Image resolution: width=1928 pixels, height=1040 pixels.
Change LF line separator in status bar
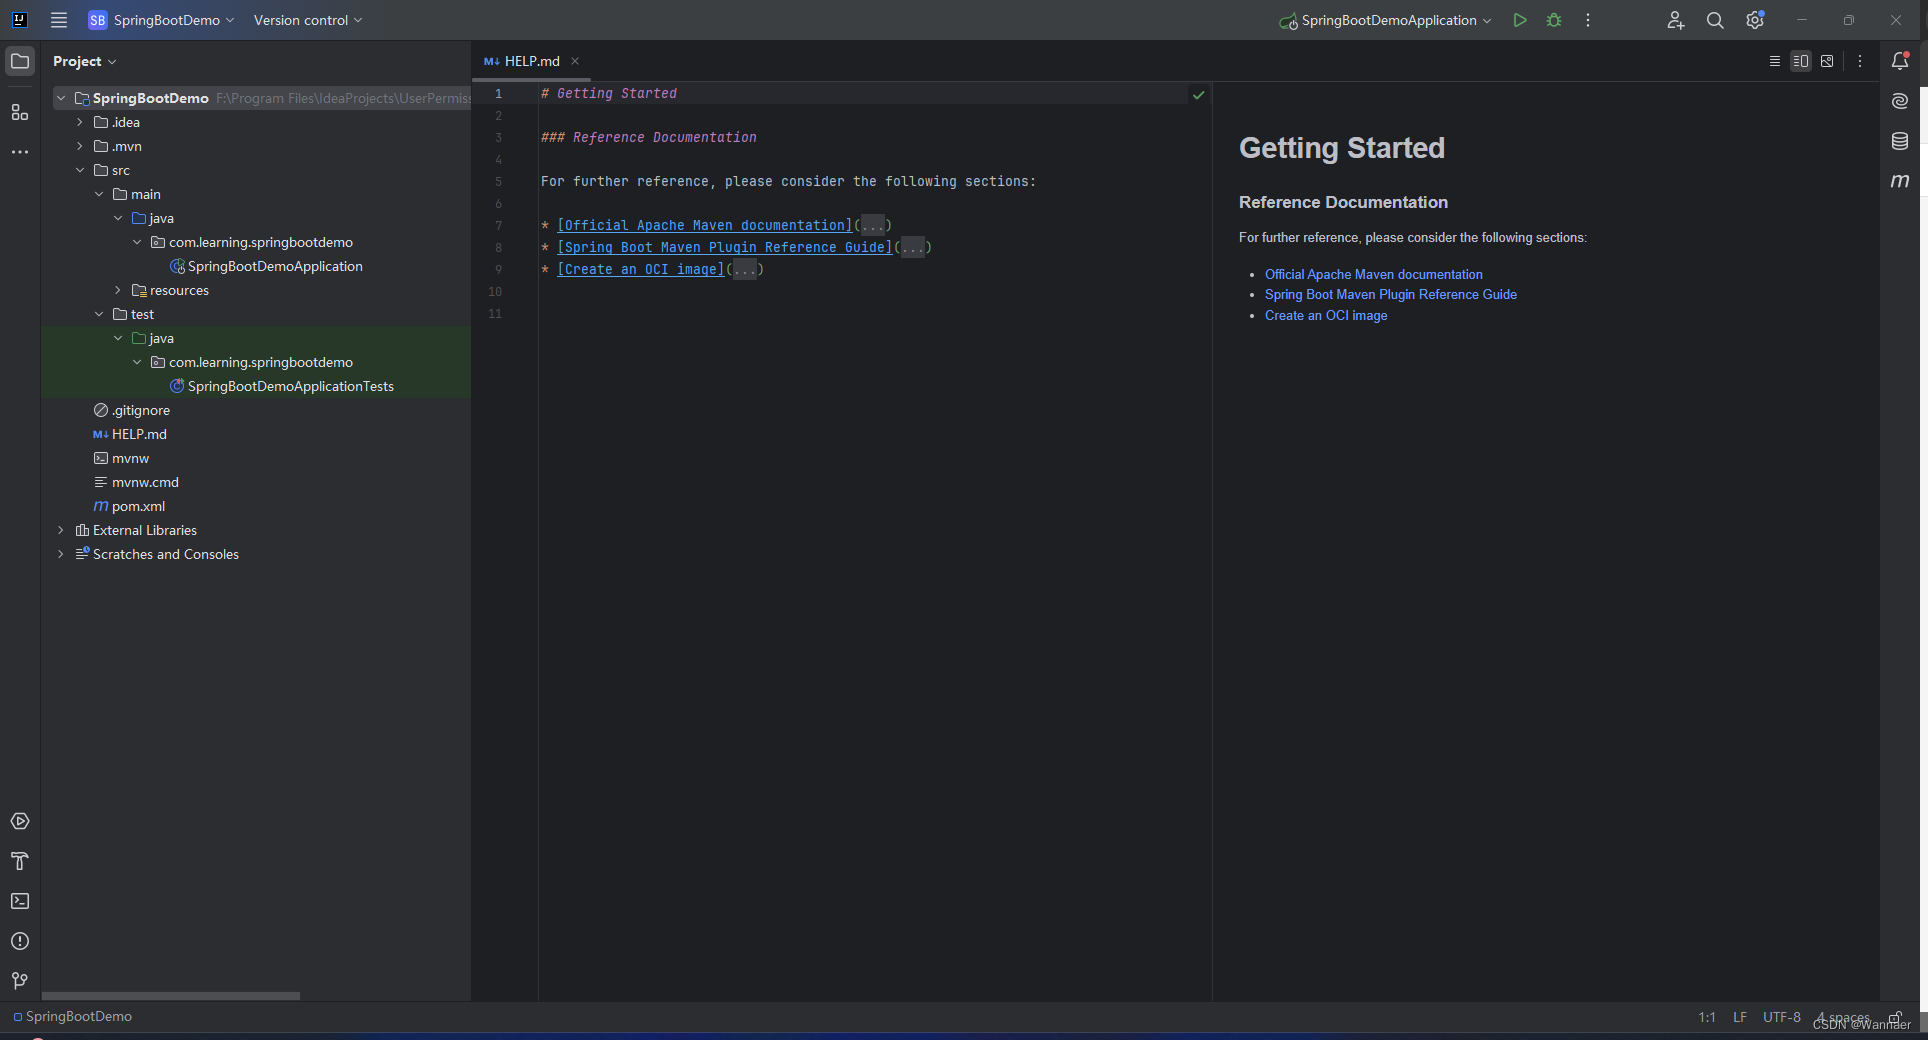click(x=1740, y=1017)
